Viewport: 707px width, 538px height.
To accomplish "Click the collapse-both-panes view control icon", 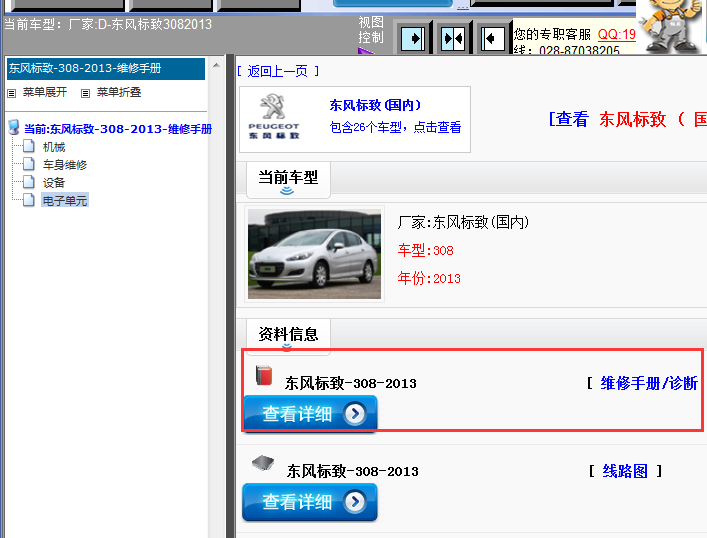I will tap(453, 38).
